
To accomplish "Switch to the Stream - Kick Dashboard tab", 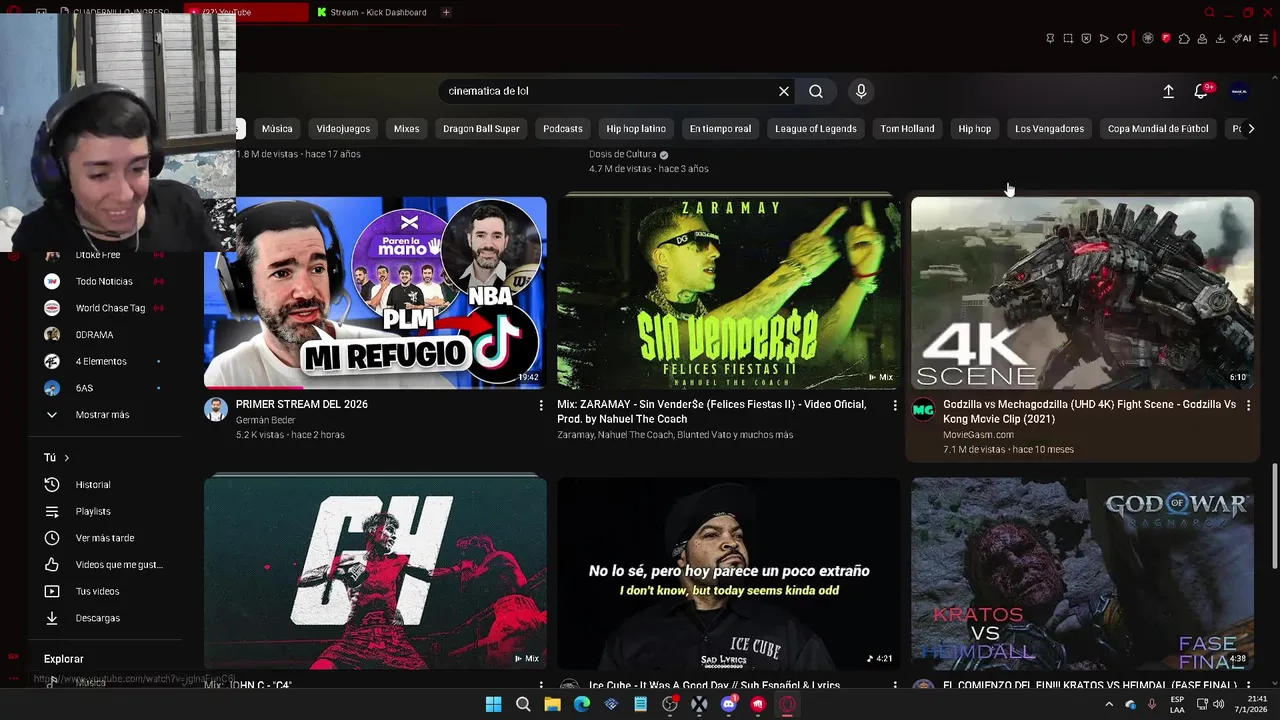I will point(372,12).
